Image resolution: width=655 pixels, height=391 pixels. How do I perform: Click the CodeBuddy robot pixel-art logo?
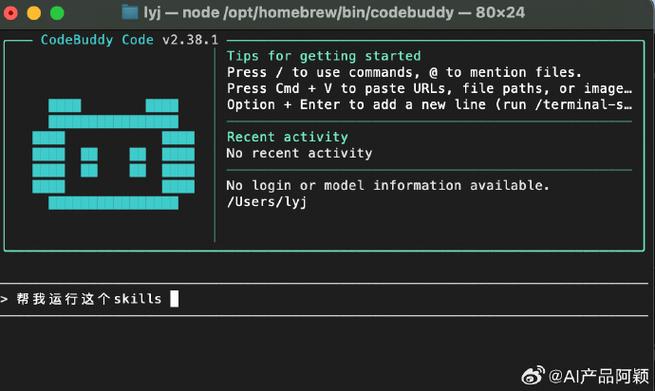pos(113,154)
